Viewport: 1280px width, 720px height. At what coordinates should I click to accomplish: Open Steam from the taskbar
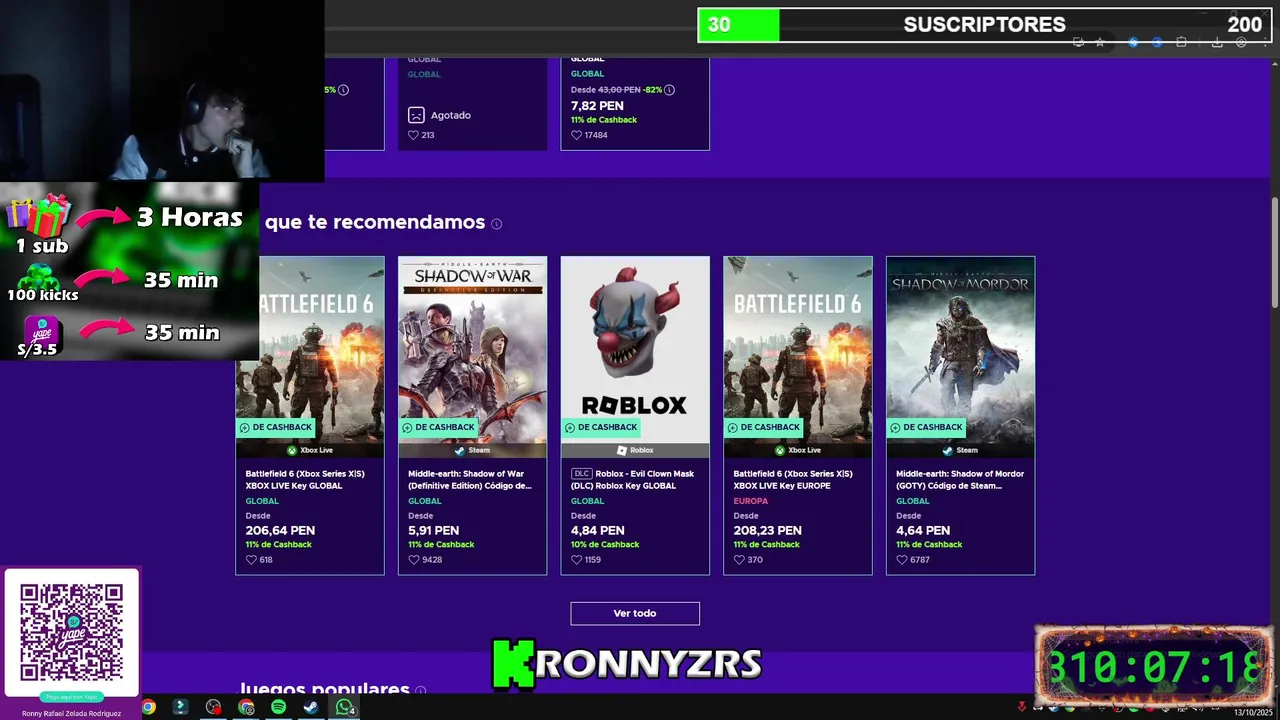311,707
